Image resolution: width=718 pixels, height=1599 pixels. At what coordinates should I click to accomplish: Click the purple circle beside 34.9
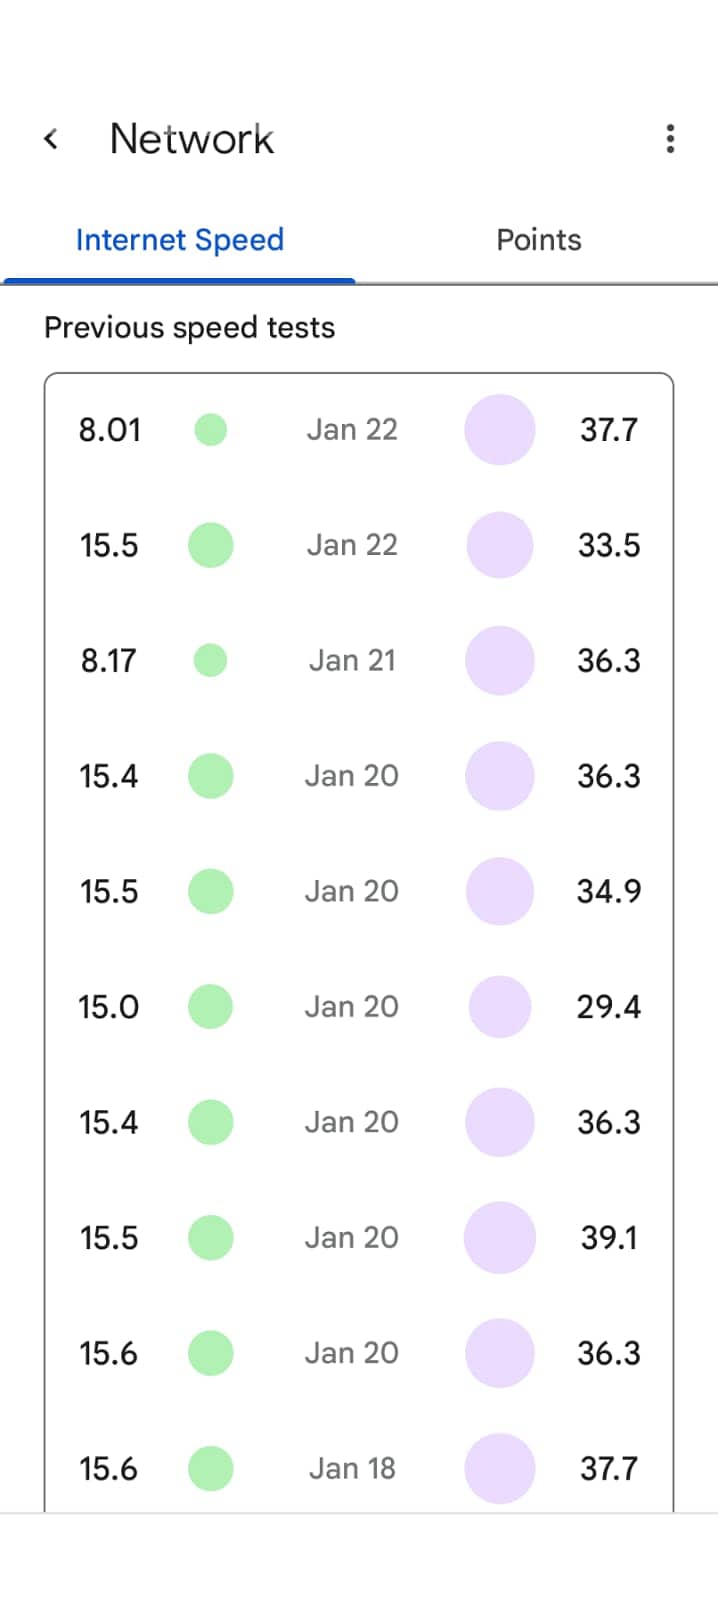tap(499, 891)
